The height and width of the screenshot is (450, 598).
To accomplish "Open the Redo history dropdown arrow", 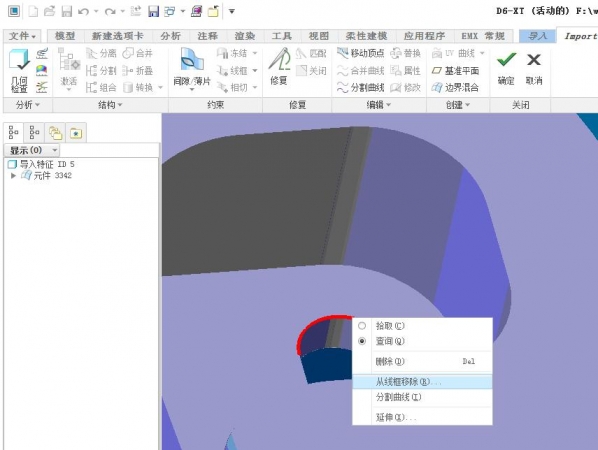I will (x=123, y=12).
